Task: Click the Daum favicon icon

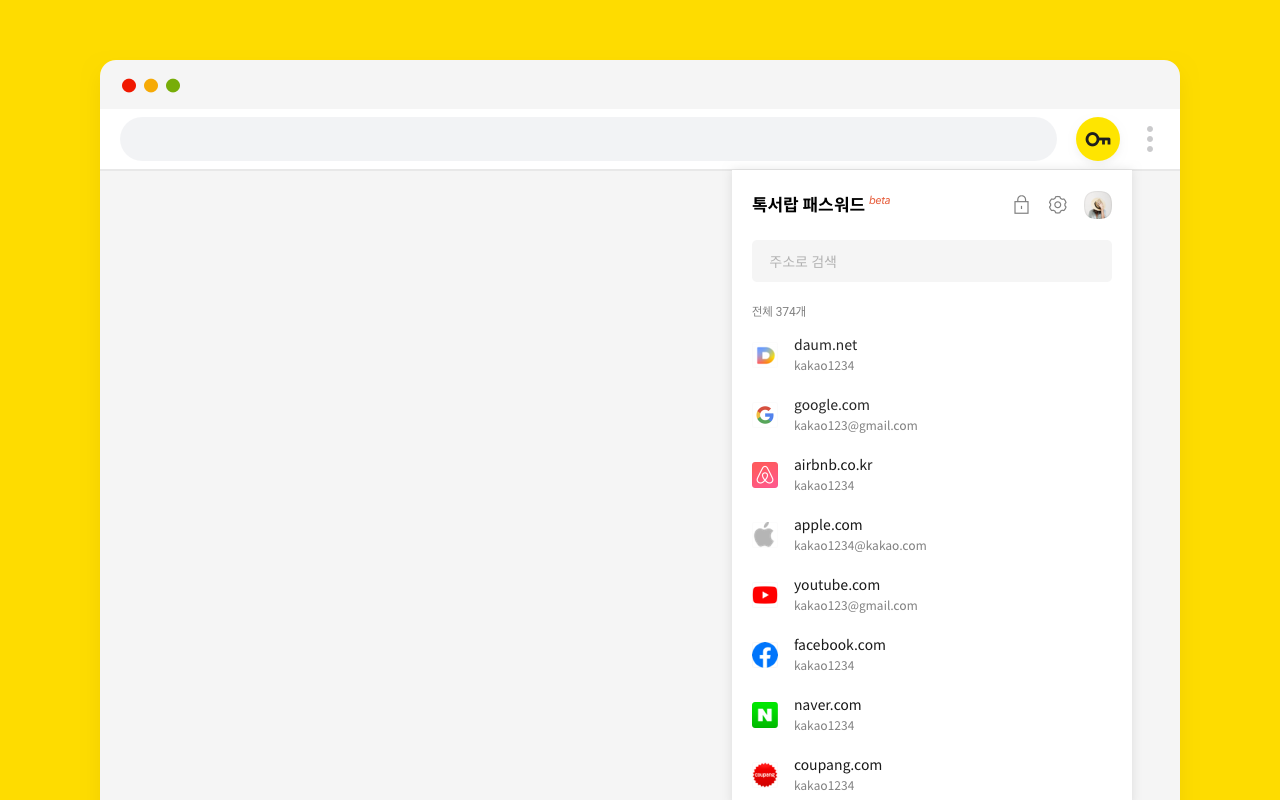Action: coord(765,355)
